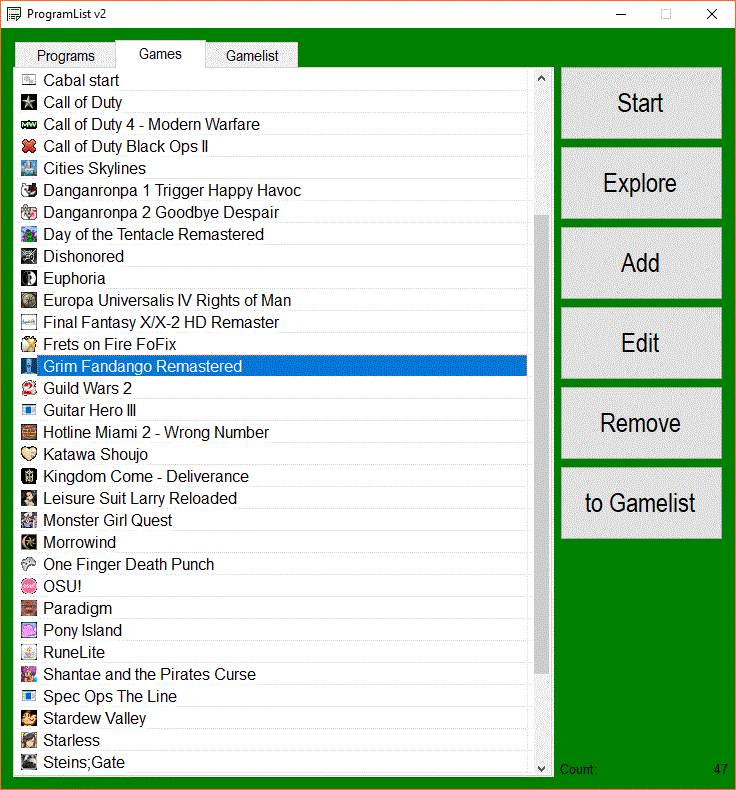Select the Morrowind icon
Screen dimensions: 736x790
click(x=29, y=542)
